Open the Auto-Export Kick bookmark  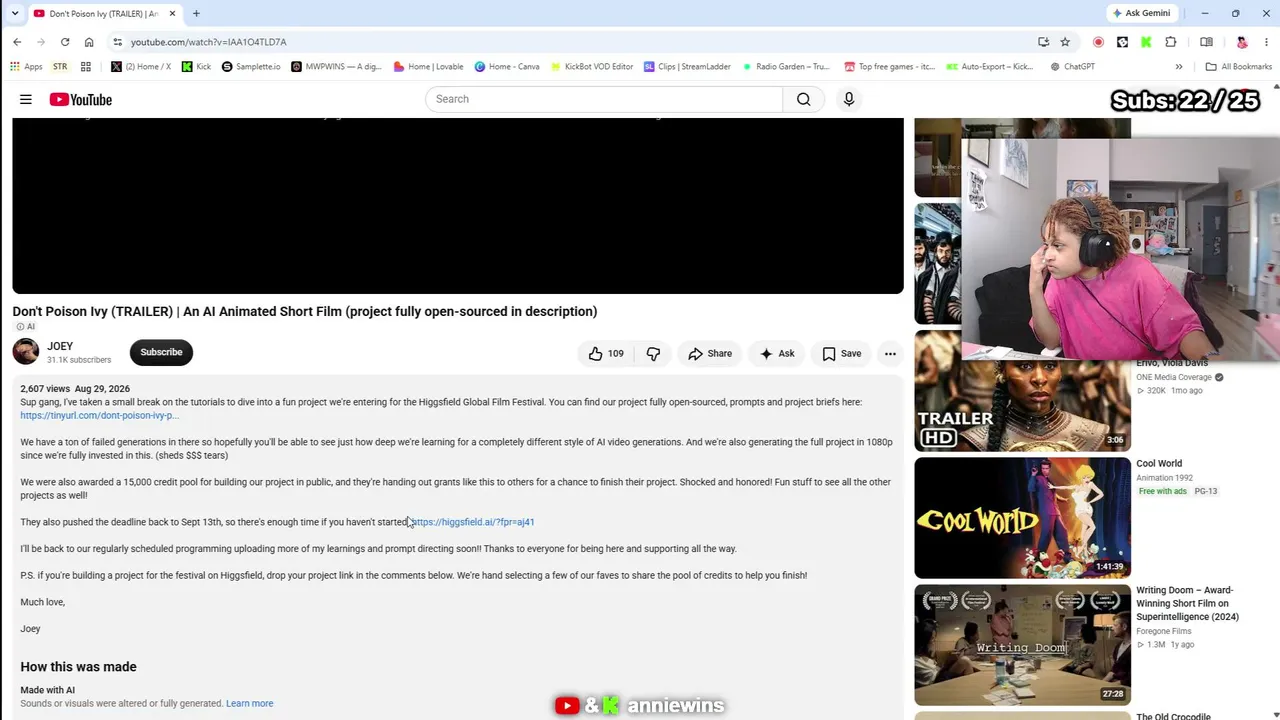tap(990, 67)
